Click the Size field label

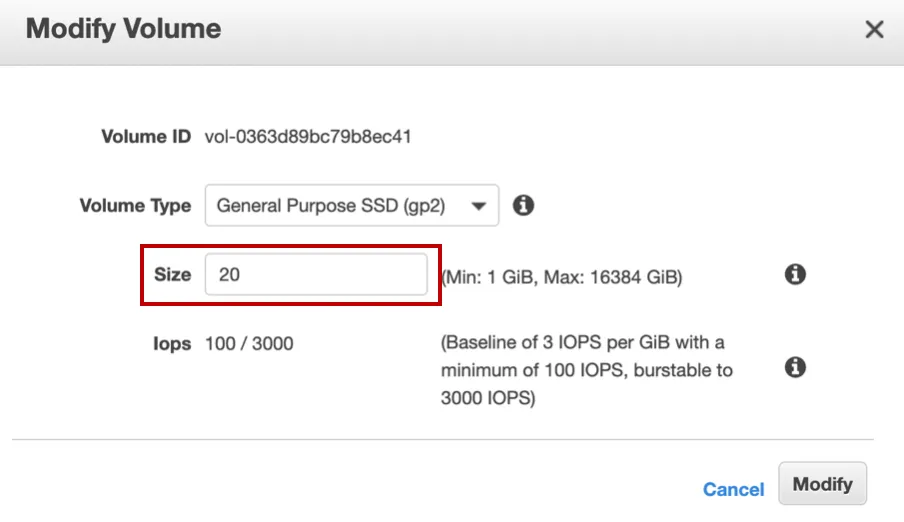(x=172, y=274)
